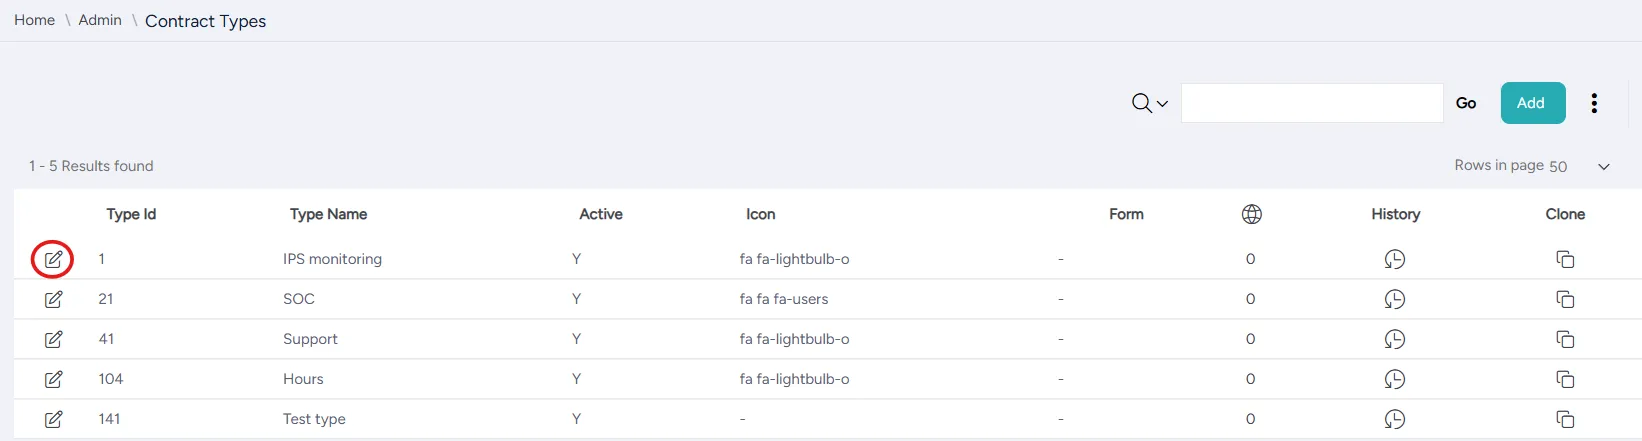1642x441 pixels.
Task: Clone the SOC contract type
Action: coord(1565,299)
